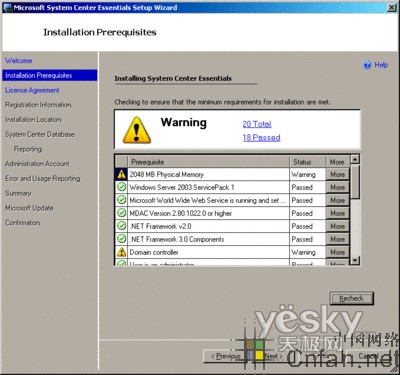Click Warning status of Domain controller row
This screenshot has width=400, height=375.
tap(303, 252)
